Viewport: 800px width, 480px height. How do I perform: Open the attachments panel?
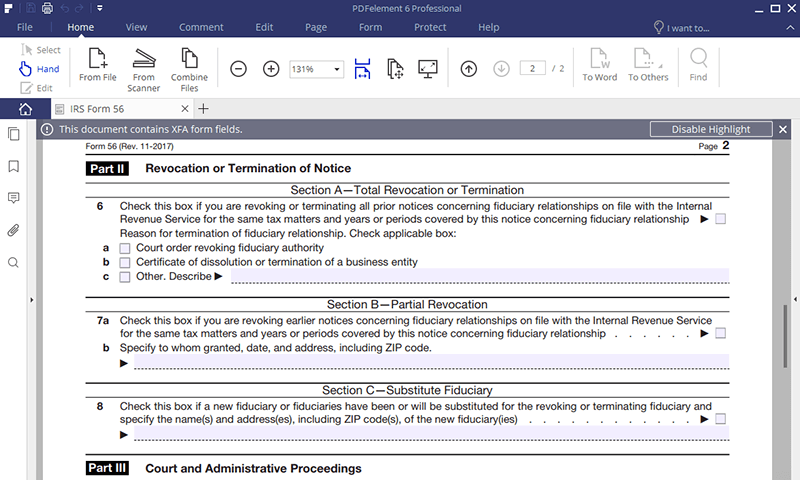(x=14, y=230)
